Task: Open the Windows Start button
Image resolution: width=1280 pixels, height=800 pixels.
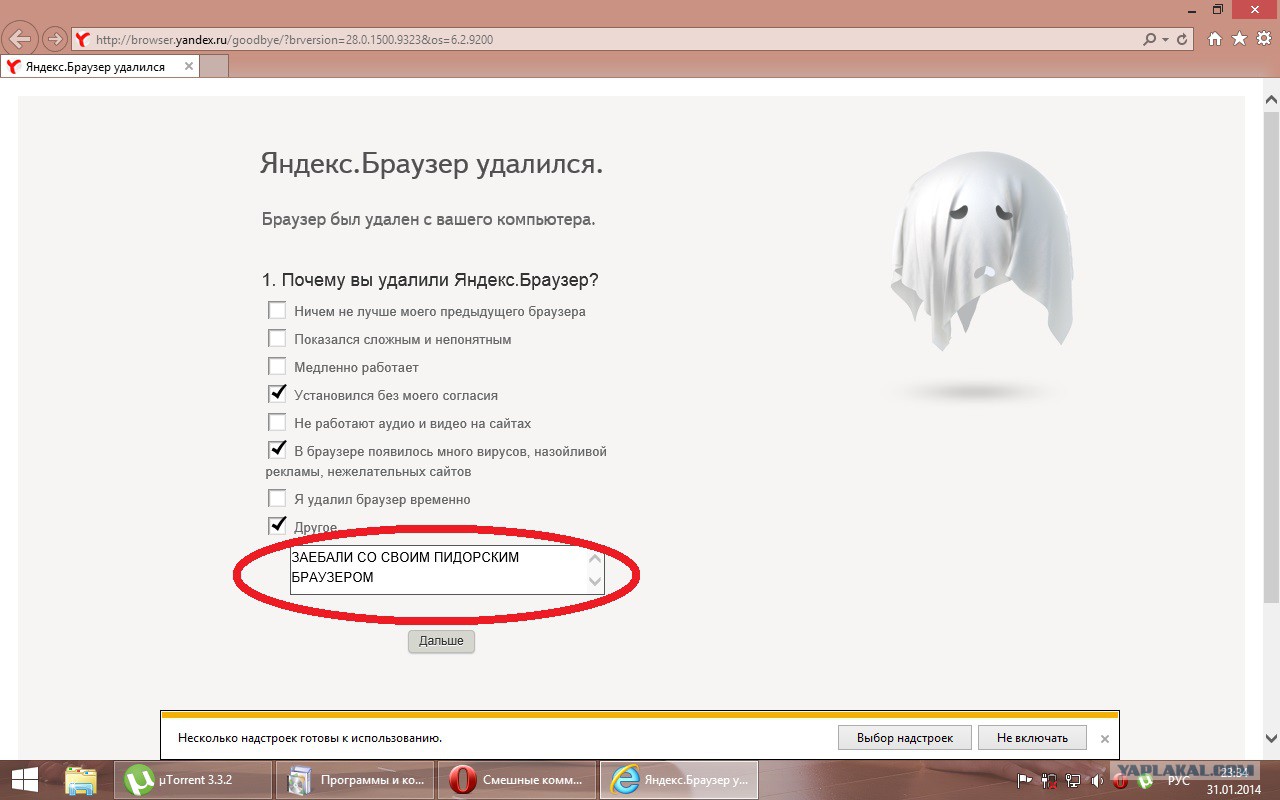Action: 23,780
